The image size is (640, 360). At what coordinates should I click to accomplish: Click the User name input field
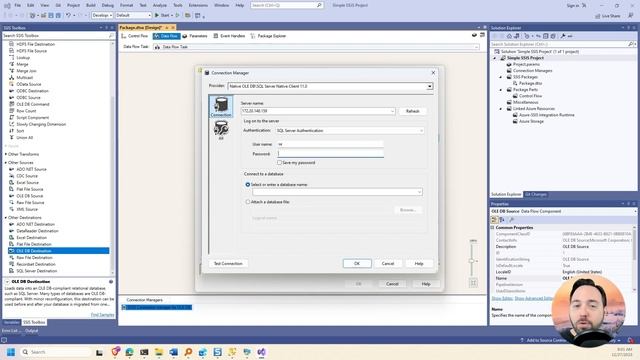coord(331,144)
